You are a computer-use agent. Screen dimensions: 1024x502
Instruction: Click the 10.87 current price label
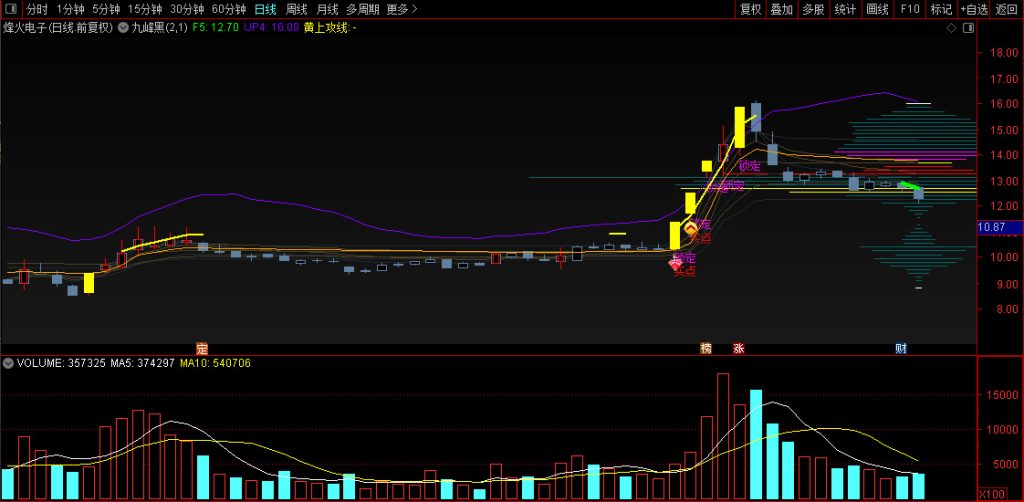click(992, 228)
